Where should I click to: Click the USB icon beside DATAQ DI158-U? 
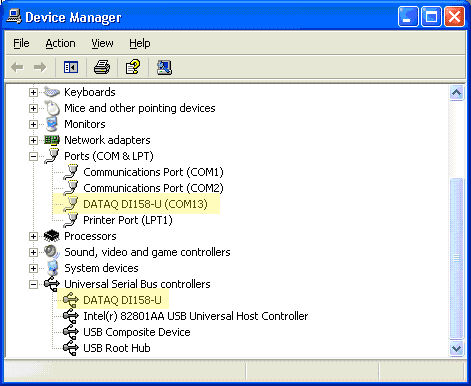pos(71,300)
